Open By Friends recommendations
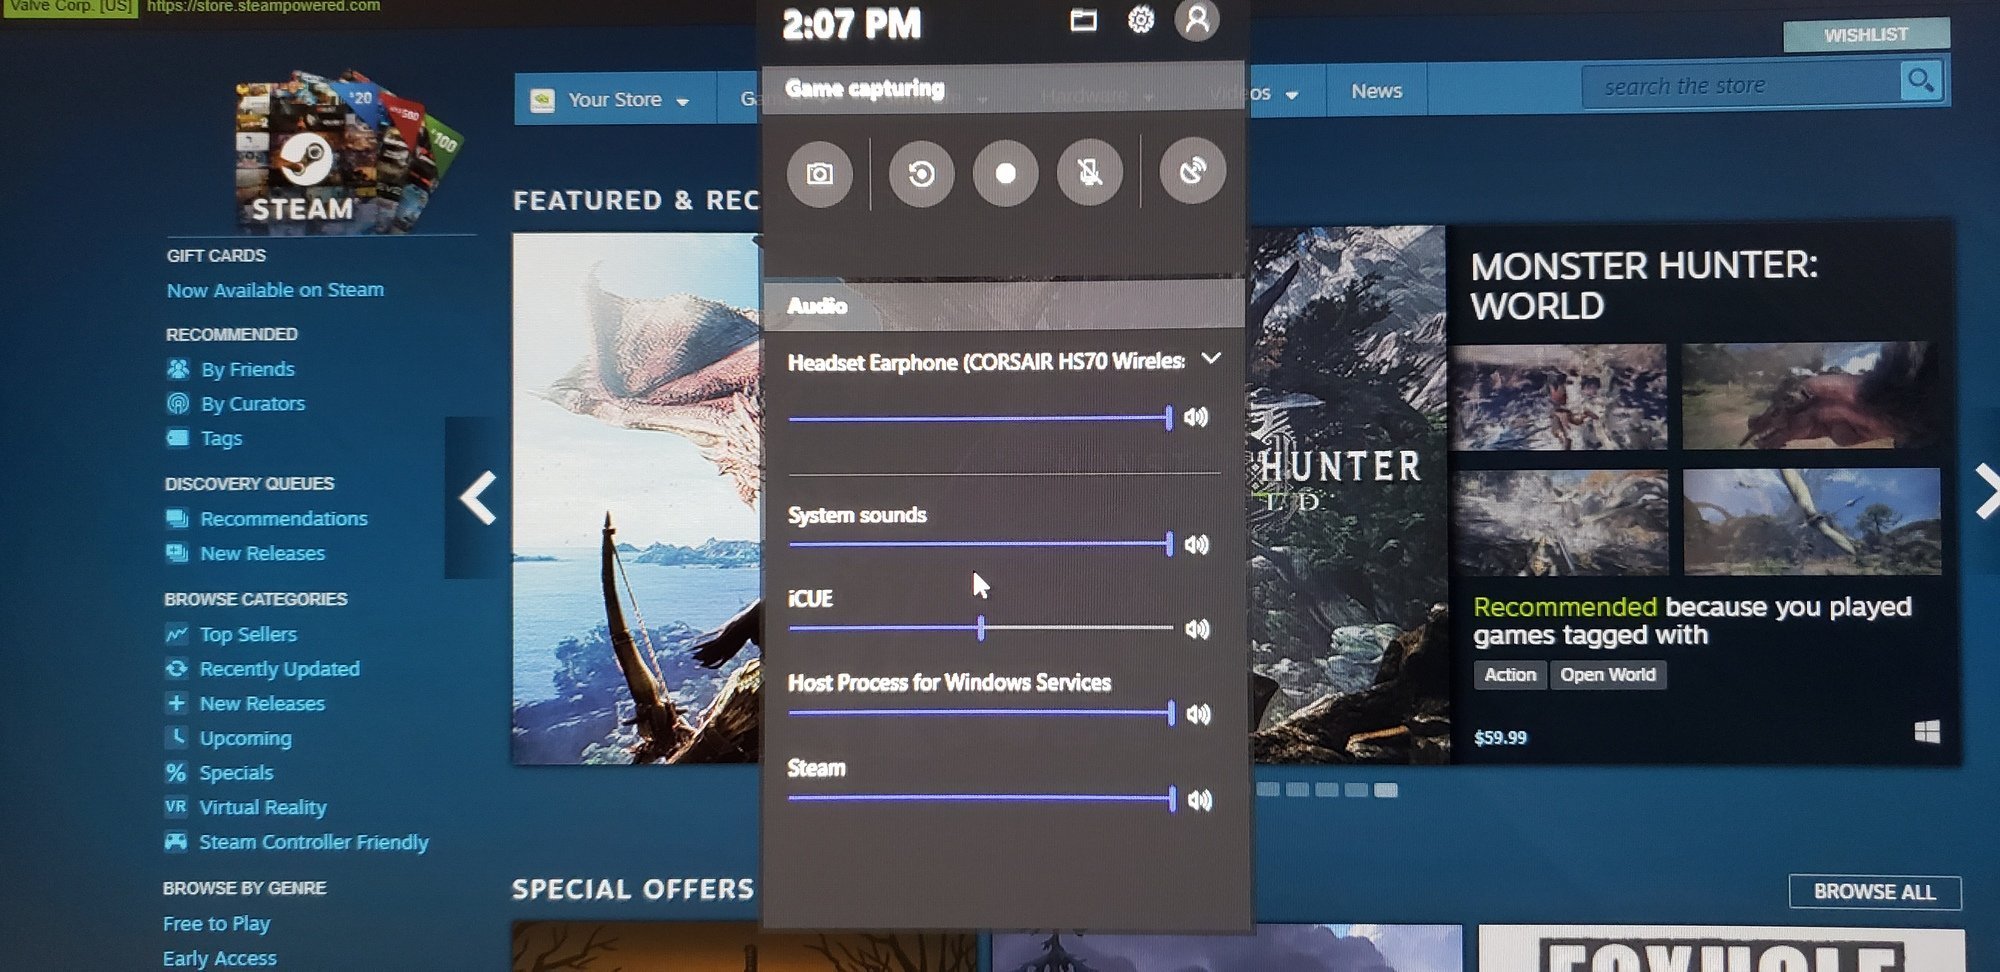Viewport: 2000px width, 972px height. tap(248, 369)
